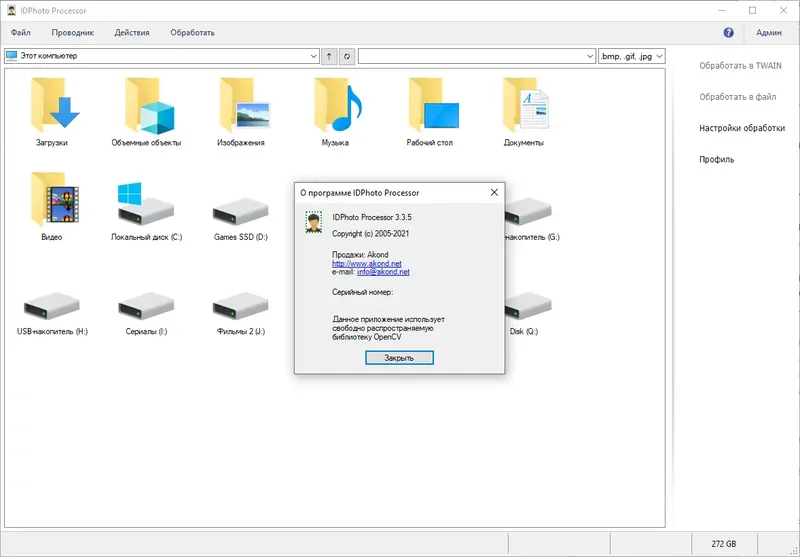
Task: Click the IDPhoto Processor 3.3.5 version text
Action: tap(371, 217)
